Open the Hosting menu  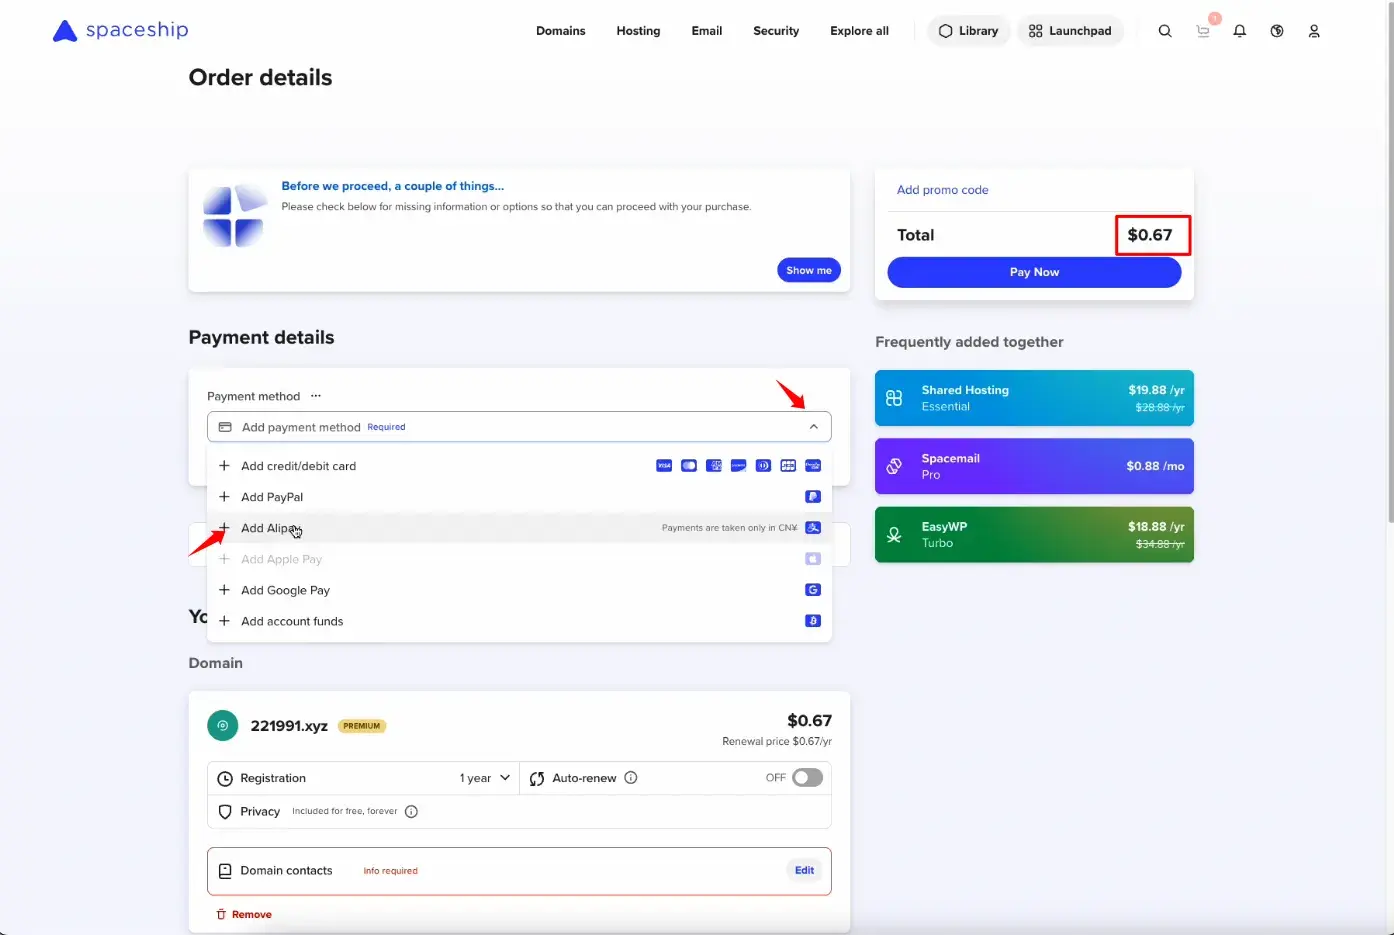tap(638, 31)
